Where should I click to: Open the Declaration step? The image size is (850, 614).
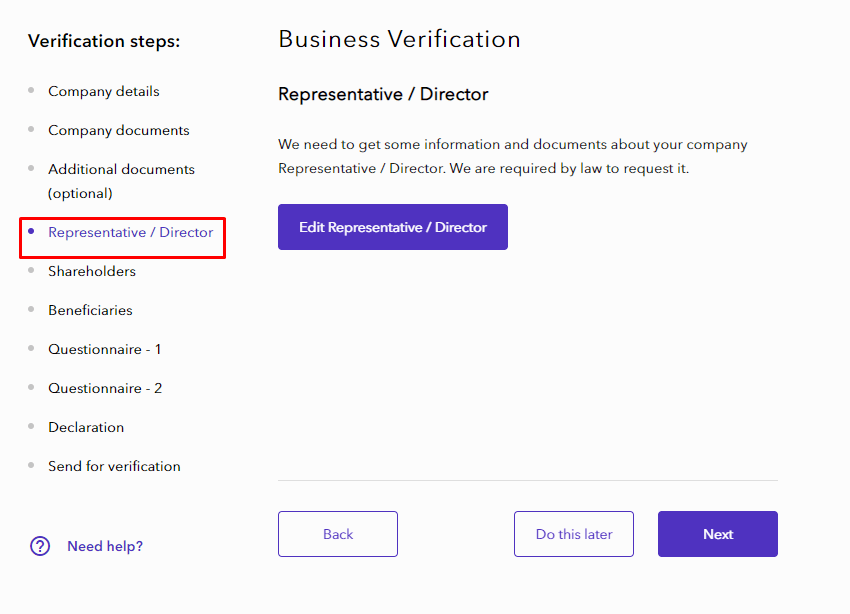[86, 427]
